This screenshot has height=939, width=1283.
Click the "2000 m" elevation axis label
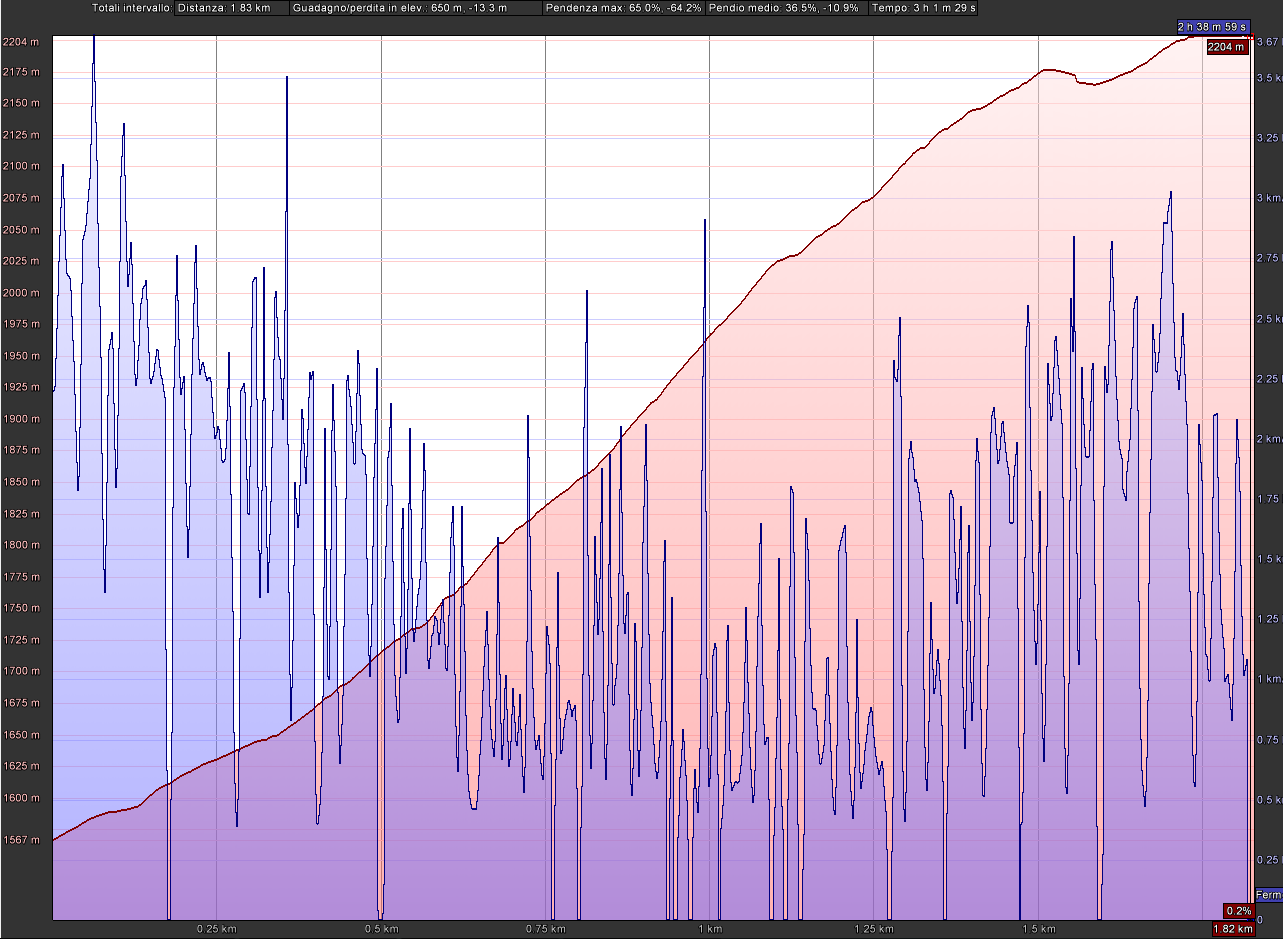(x=22, y=293)
